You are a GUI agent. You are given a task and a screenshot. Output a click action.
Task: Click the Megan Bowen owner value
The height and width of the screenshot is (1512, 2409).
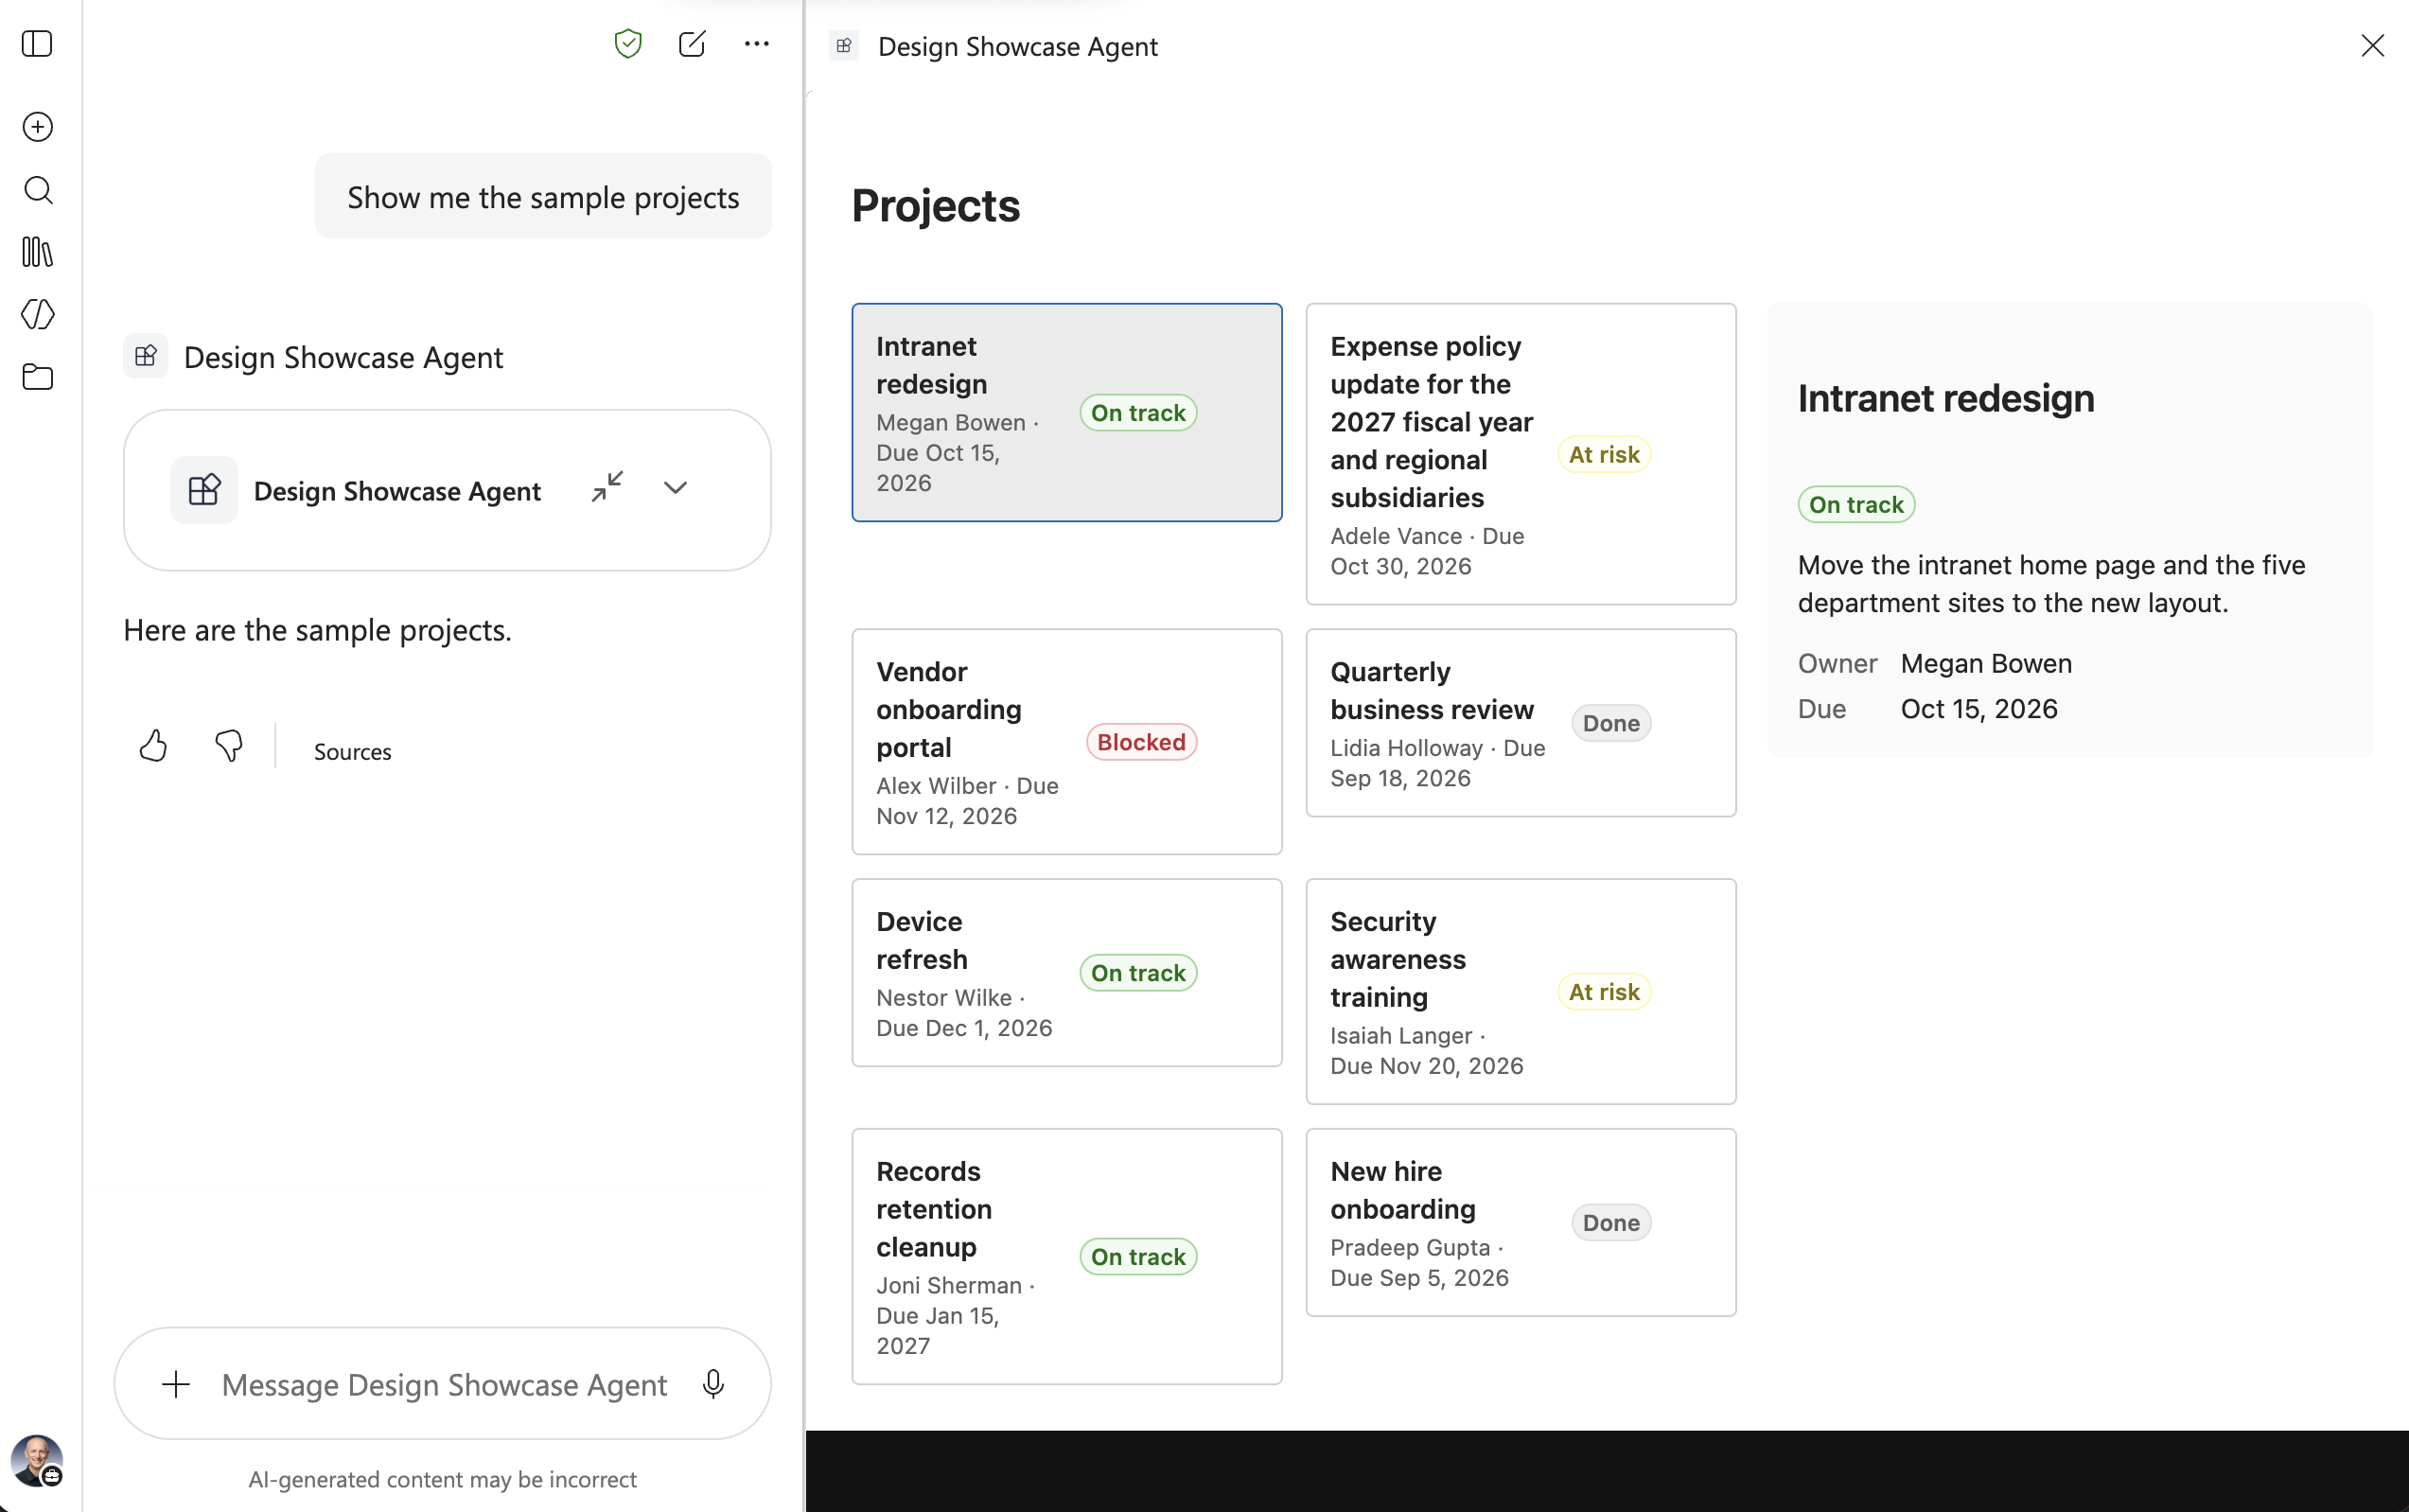(x=1985, y=664)
